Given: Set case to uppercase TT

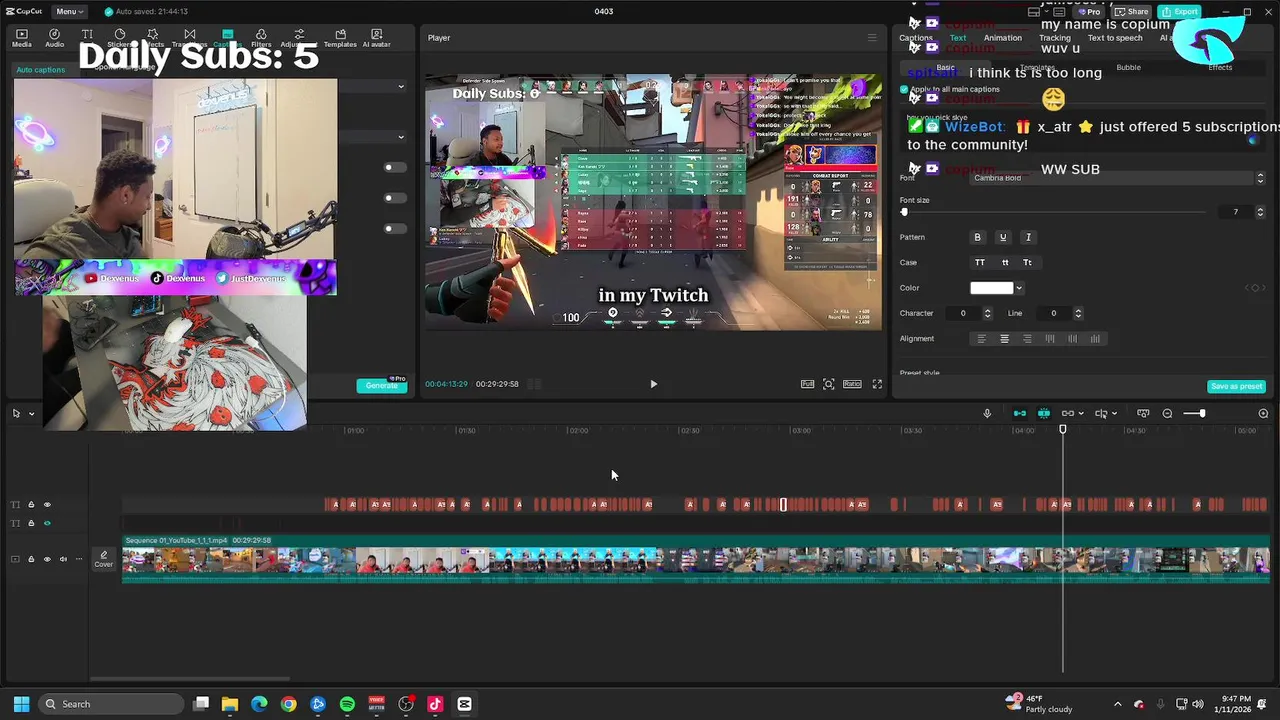Looking at the screenshot, I should 980,262.
